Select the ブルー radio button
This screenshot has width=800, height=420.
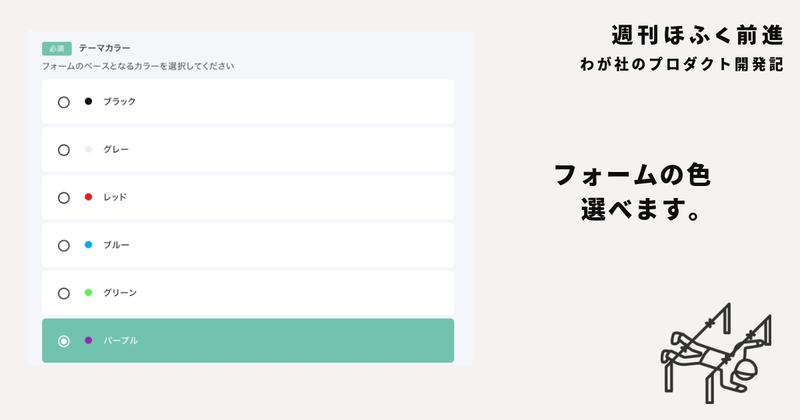point(64,245)
